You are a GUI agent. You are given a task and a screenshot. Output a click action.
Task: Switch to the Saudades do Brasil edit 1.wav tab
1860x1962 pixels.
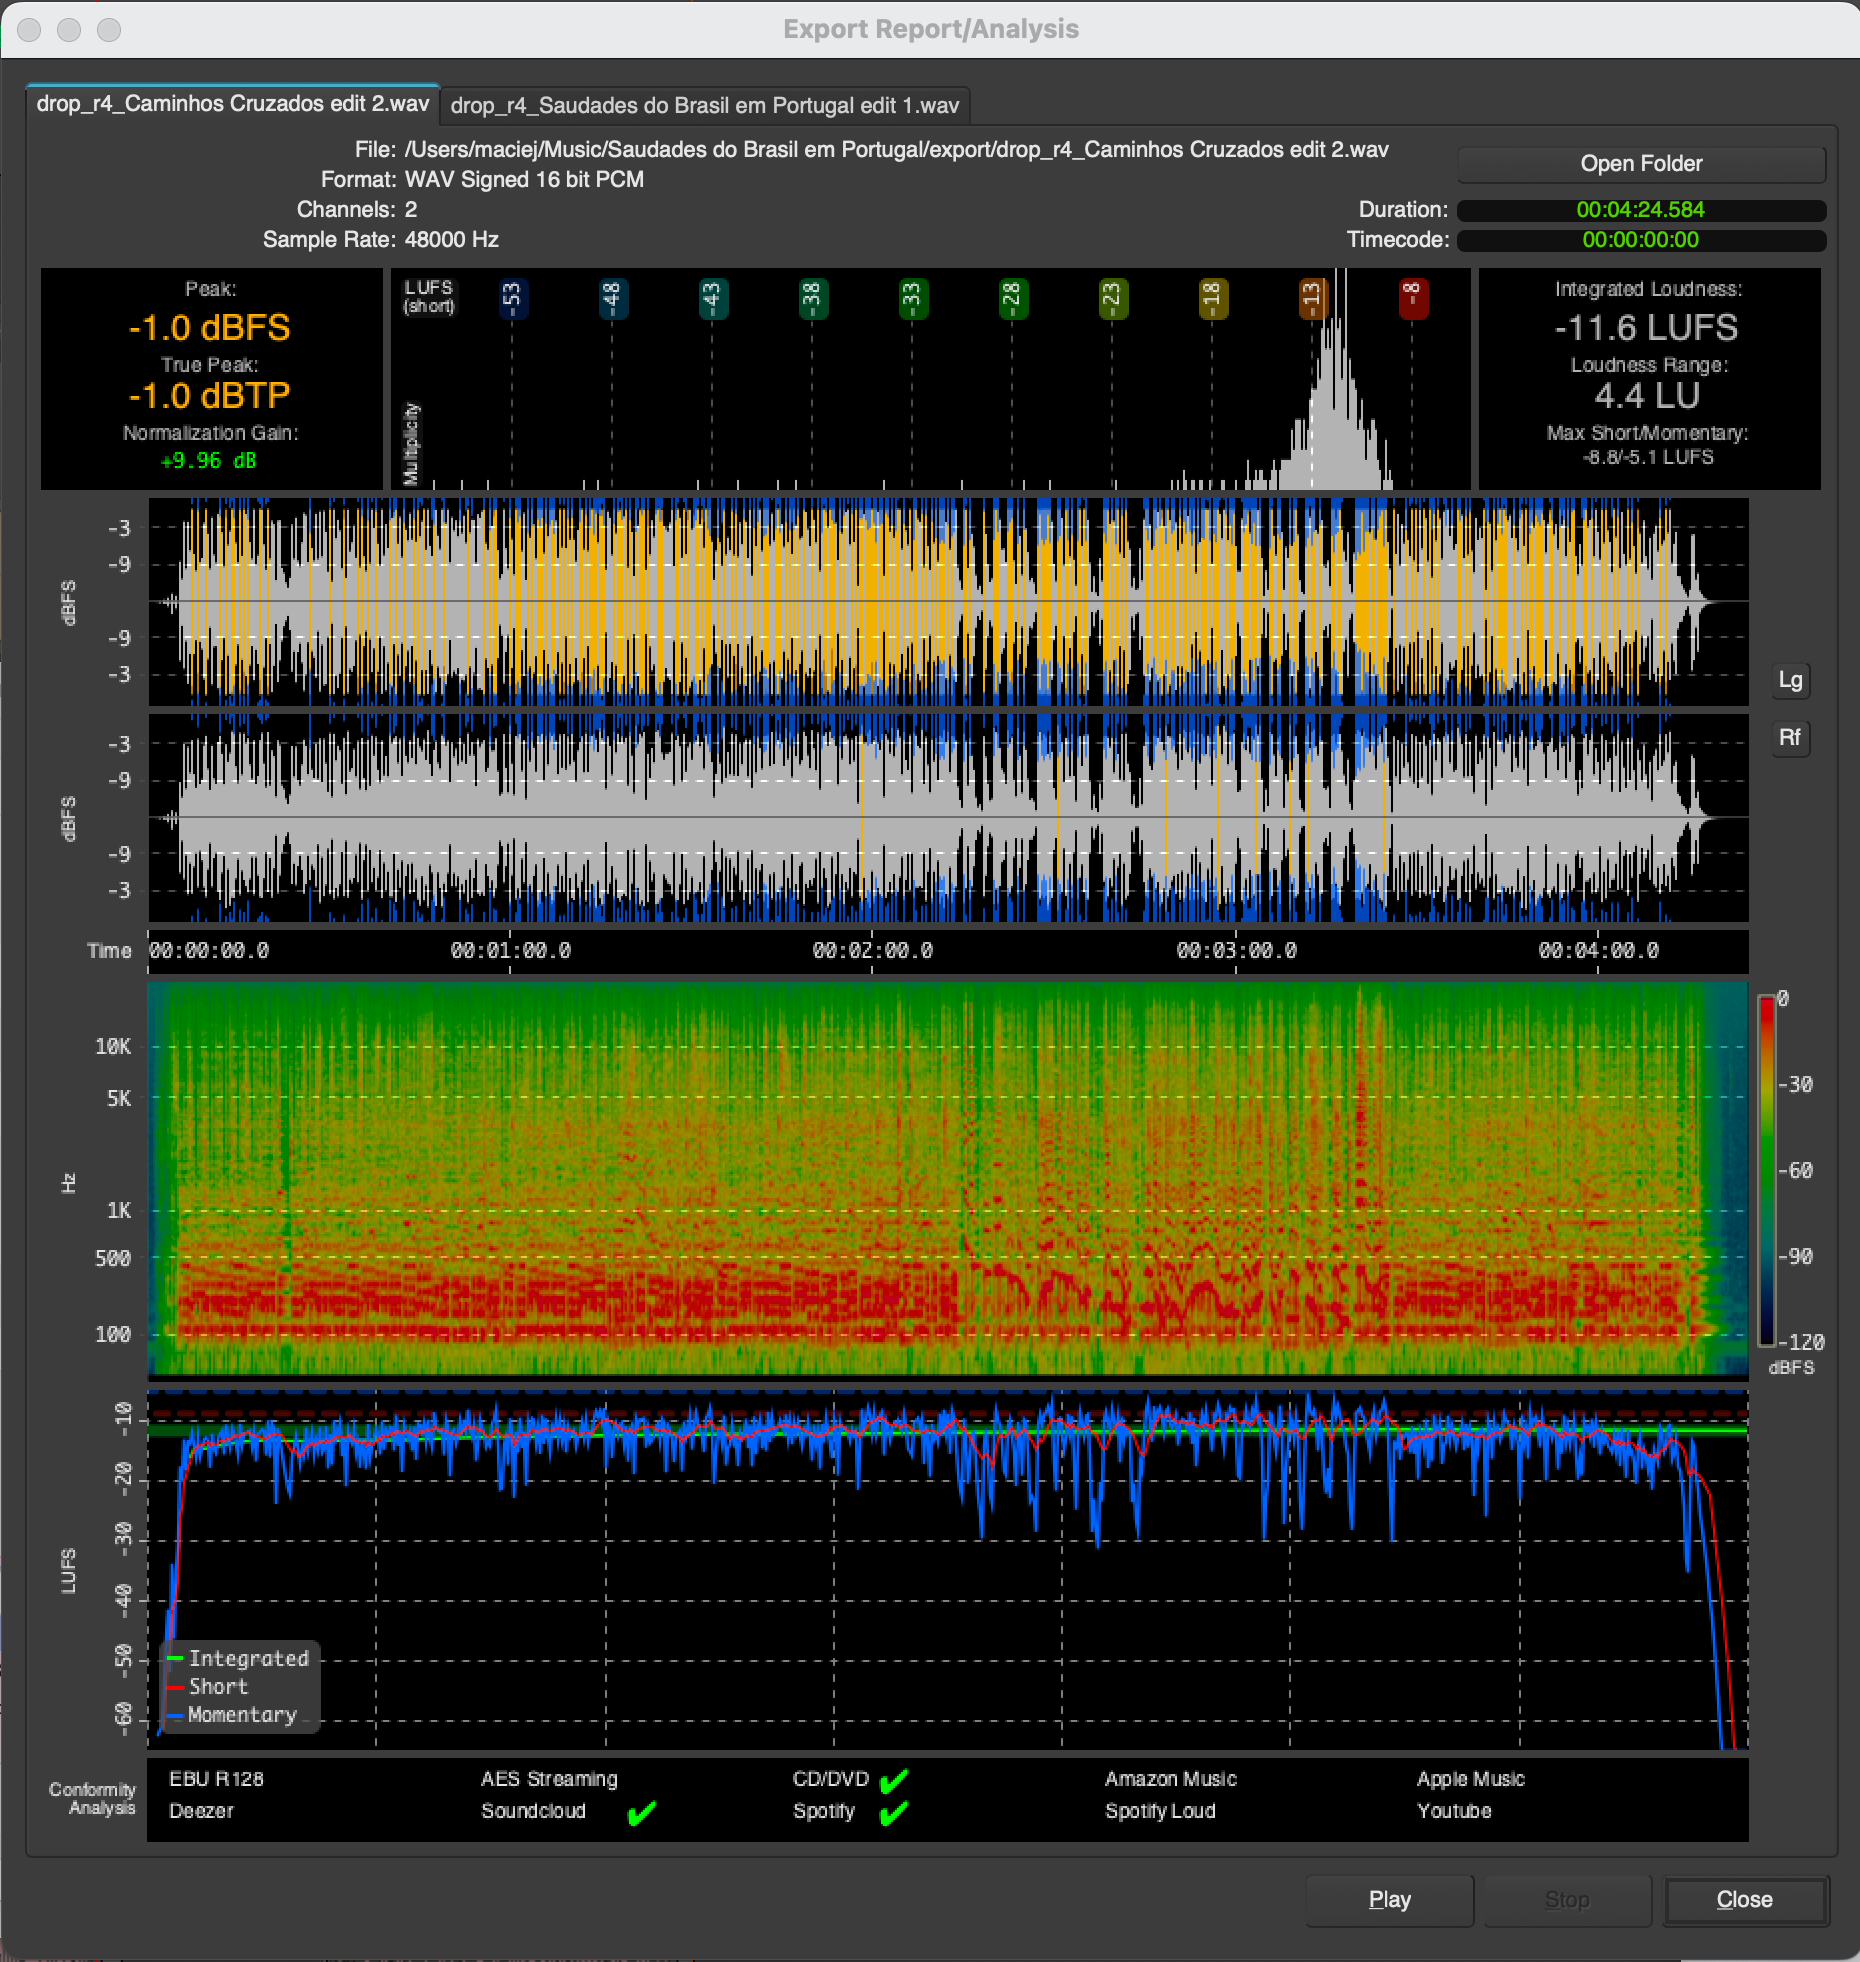[704, 106]
